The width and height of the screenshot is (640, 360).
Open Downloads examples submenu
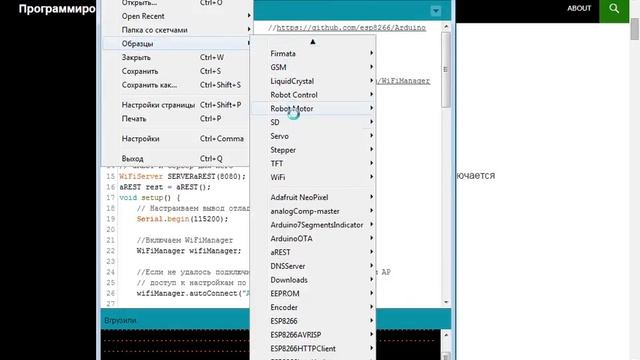pos(313,280)
